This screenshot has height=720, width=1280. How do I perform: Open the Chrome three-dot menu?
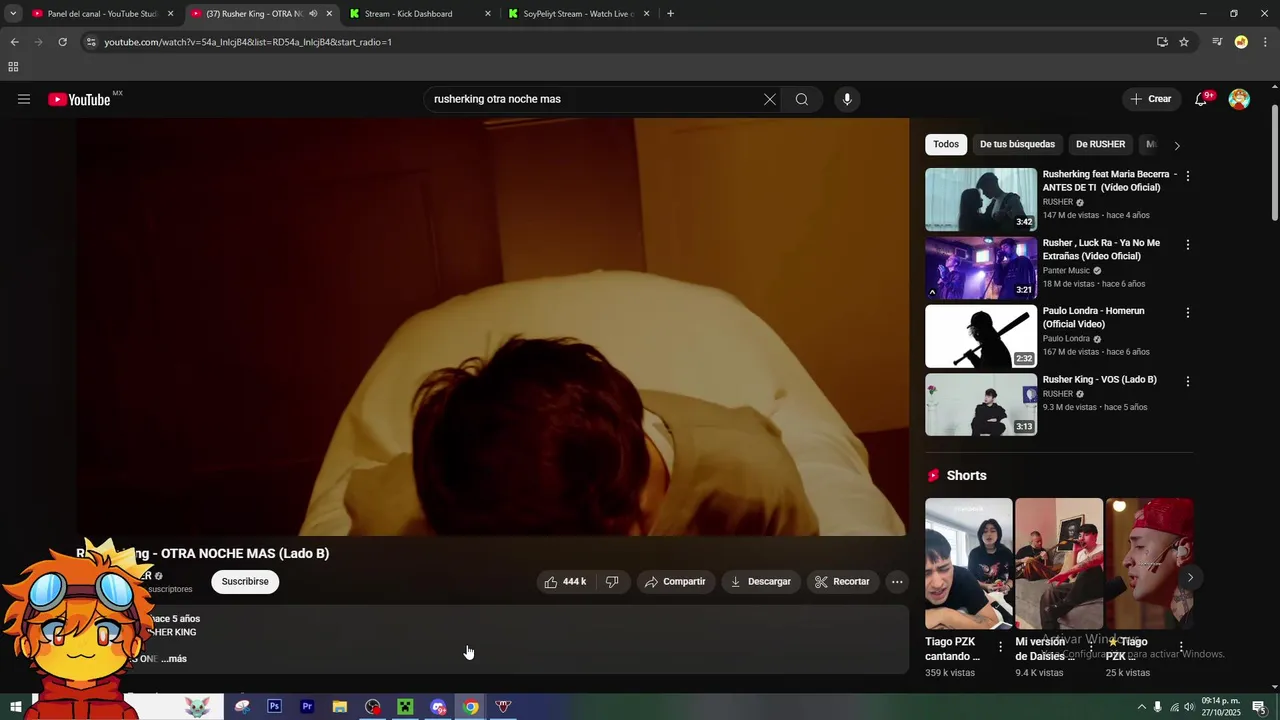coord(1266,42)
